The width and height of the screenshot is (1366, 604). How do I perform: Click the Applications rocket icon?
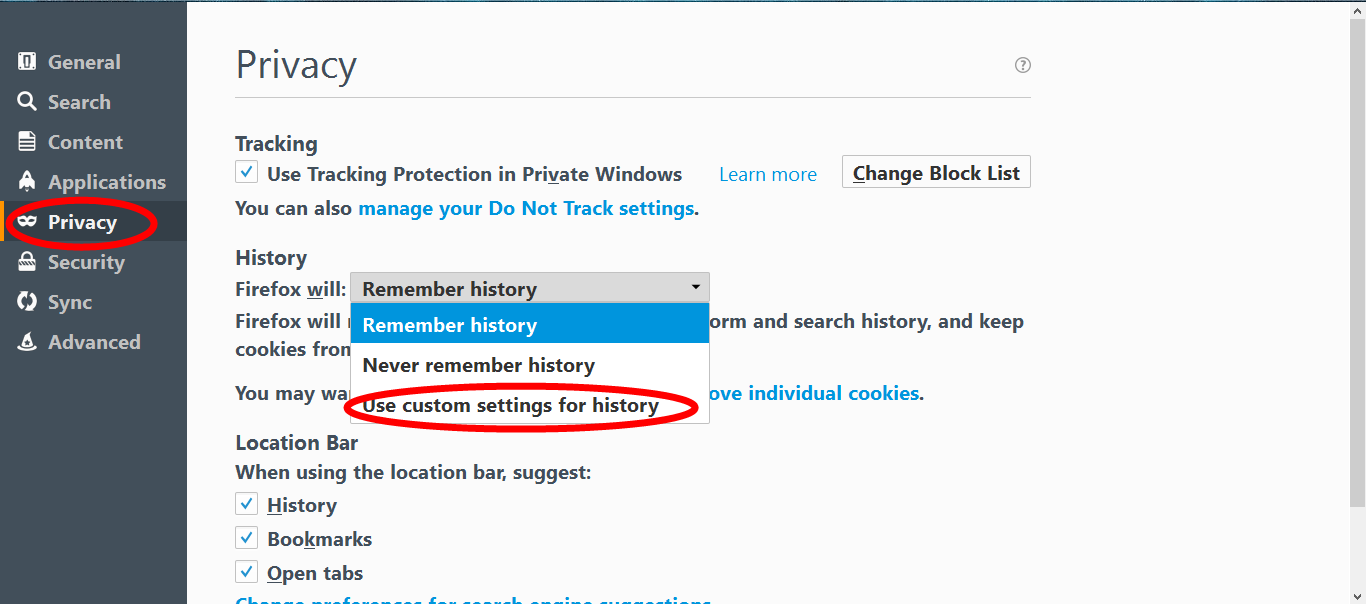[x=27, y=182]
